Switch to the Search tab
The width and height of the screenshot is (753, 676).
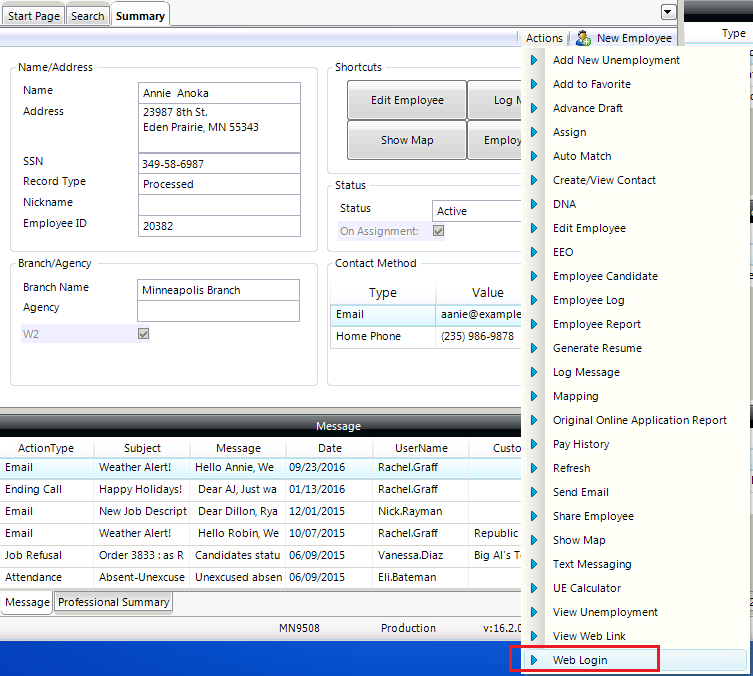pyautogui.click(x=87, y=16)
